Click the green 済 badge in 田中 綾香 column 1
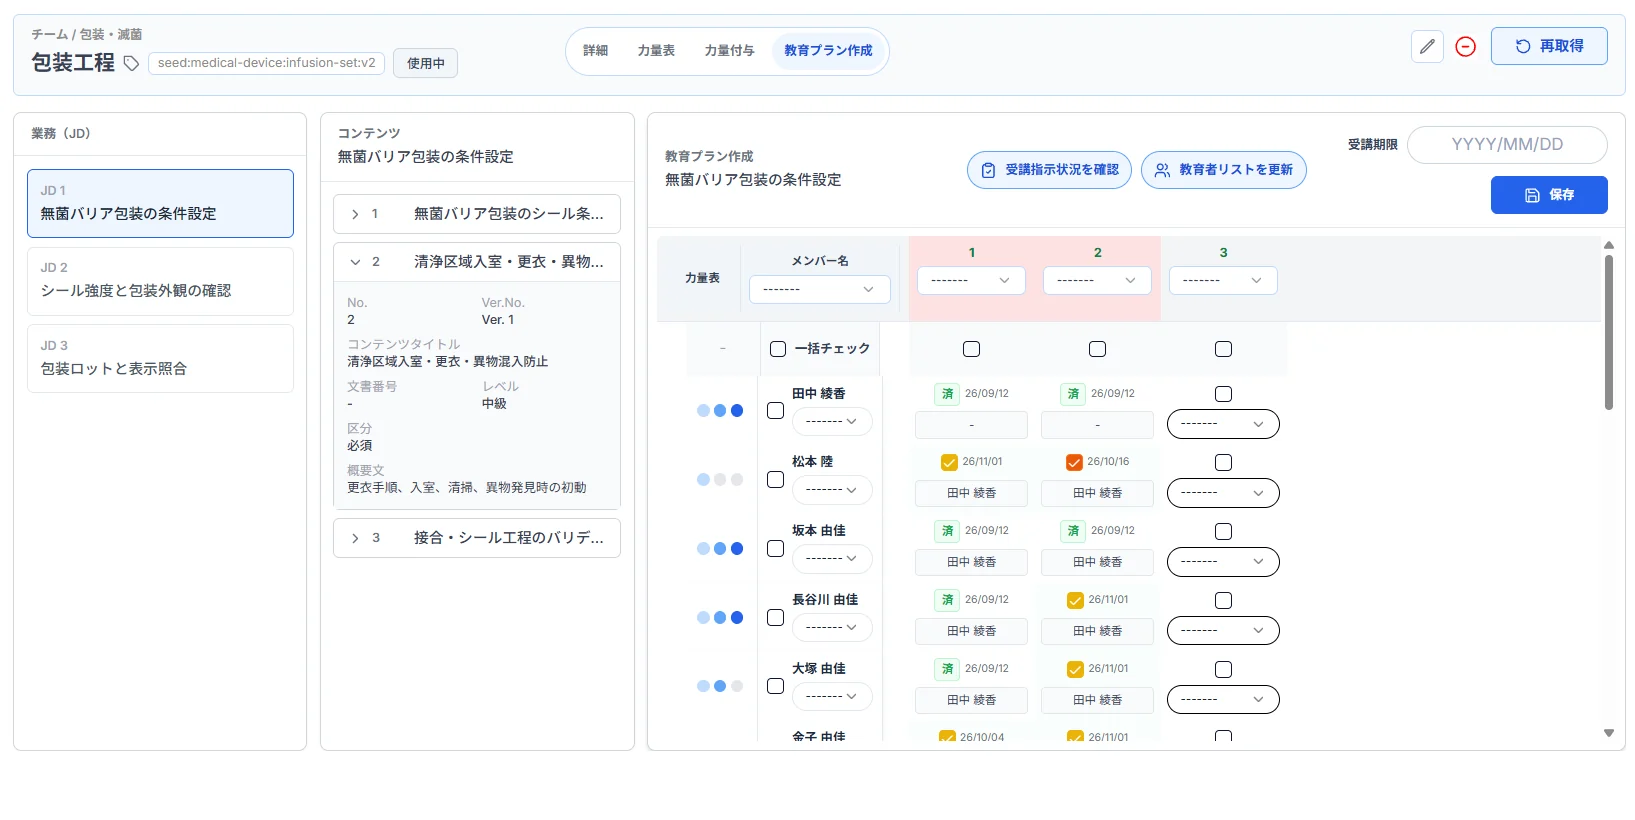Image resolution: width=1635 pixels, height=820 pixels. point(947,394)
